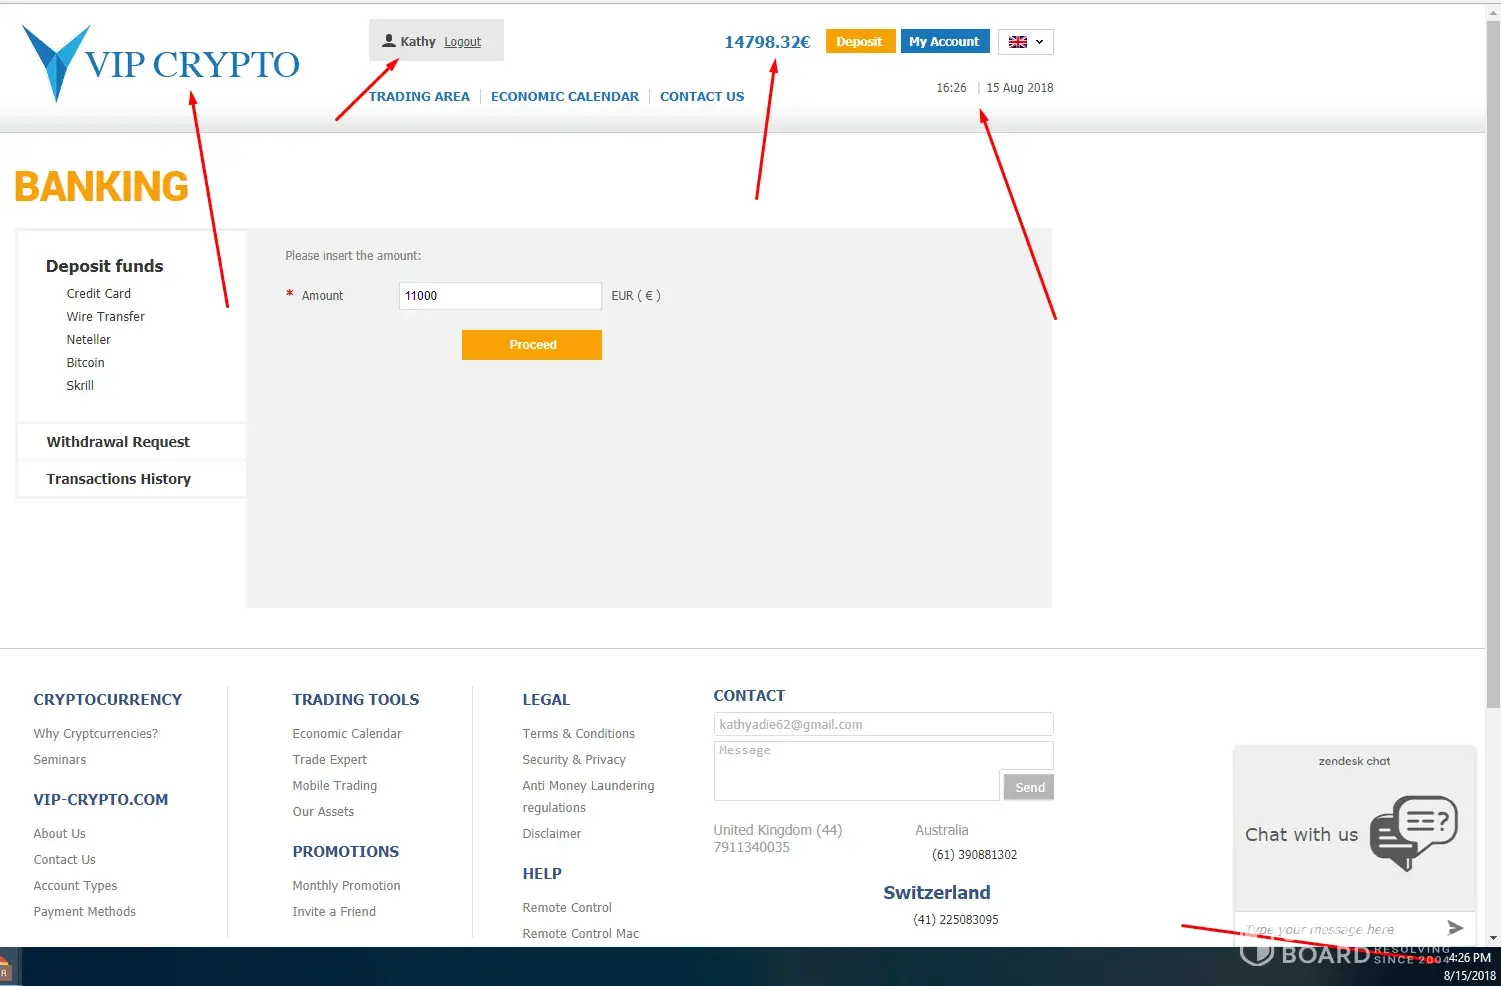This screenshot has width=1501, height=986.
Task: Expand Transactions History section
Action: click(118, 479)
